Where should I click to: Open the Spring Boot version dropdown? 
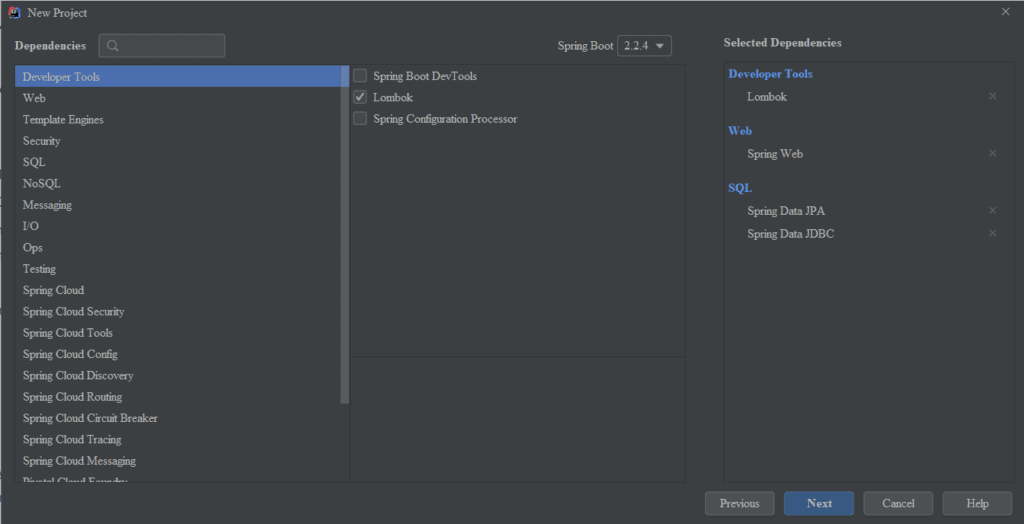coord(644,46)
